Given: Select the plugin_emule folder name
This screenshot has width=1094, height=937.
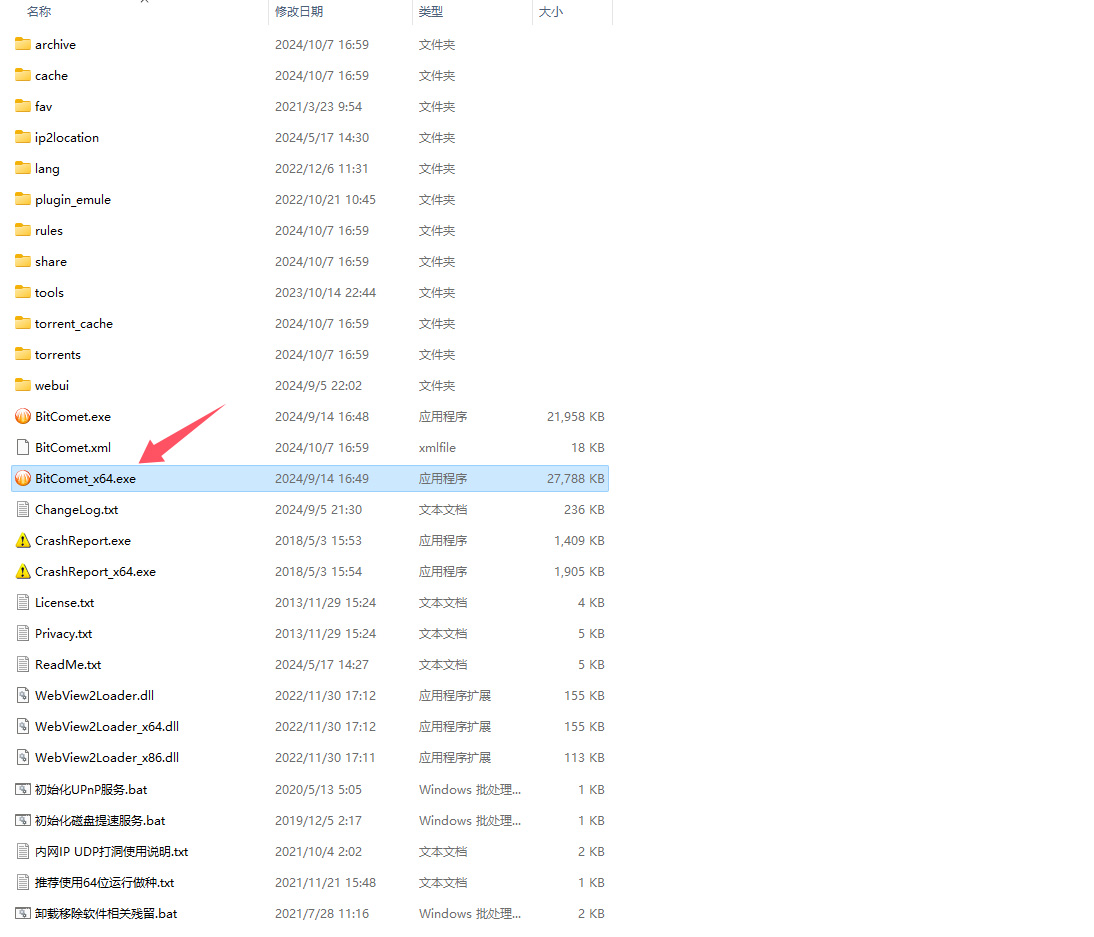Looking at the screenshot, I should 73,200.
